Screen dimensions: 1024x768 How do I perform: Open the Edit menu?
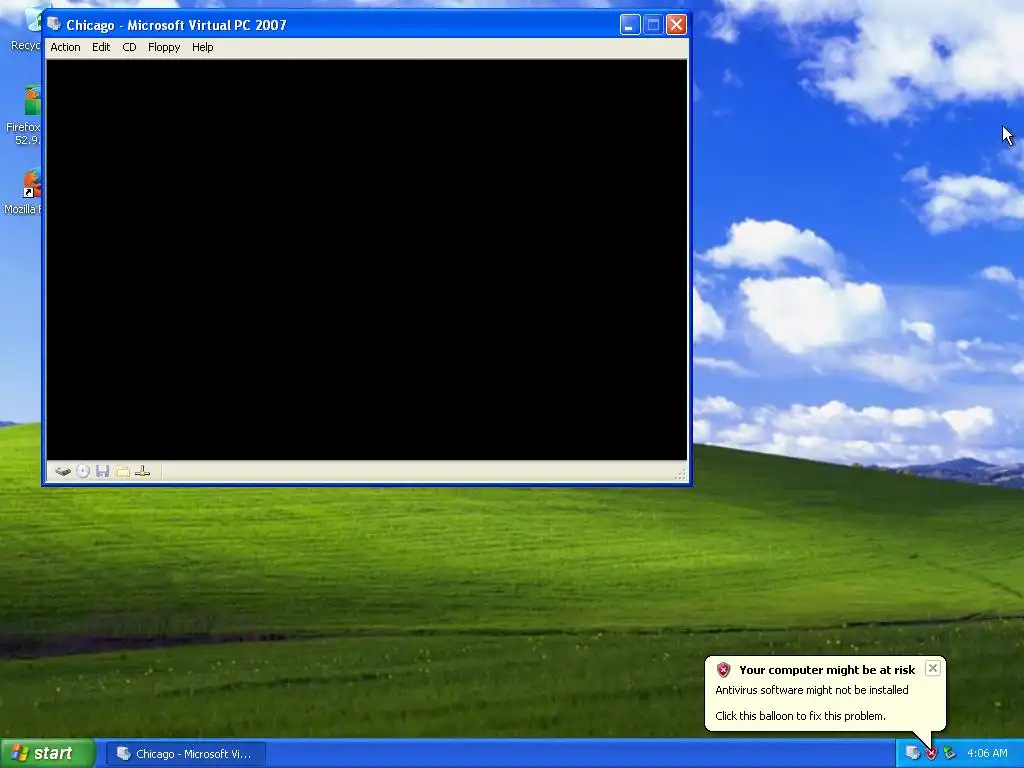tap(101, 47)
